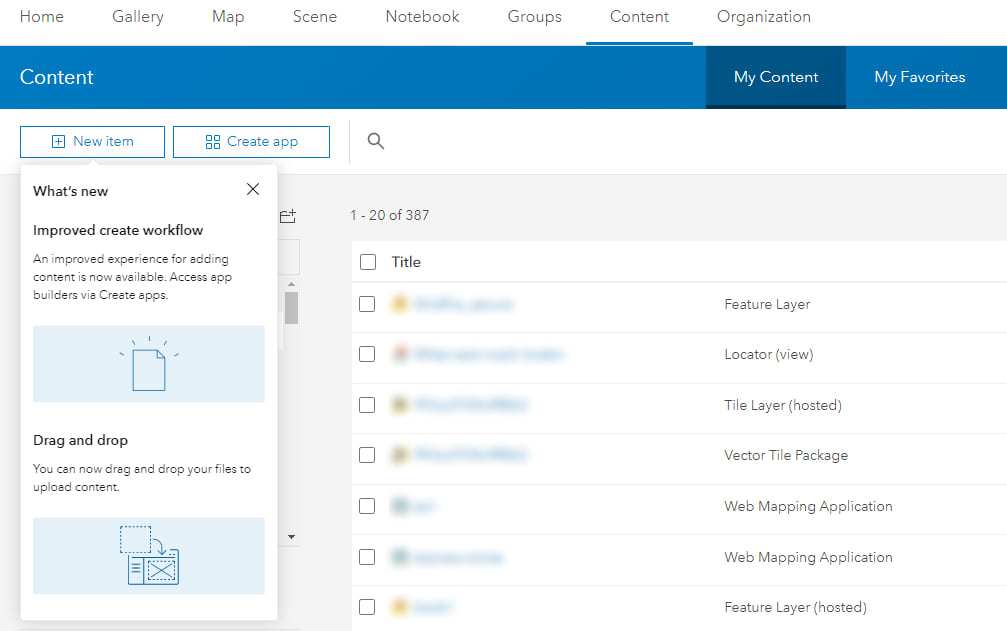This screenshot has width=1007, height=631.
Task: Click the folder list scroll up arrow
Action: click(292, 284)
